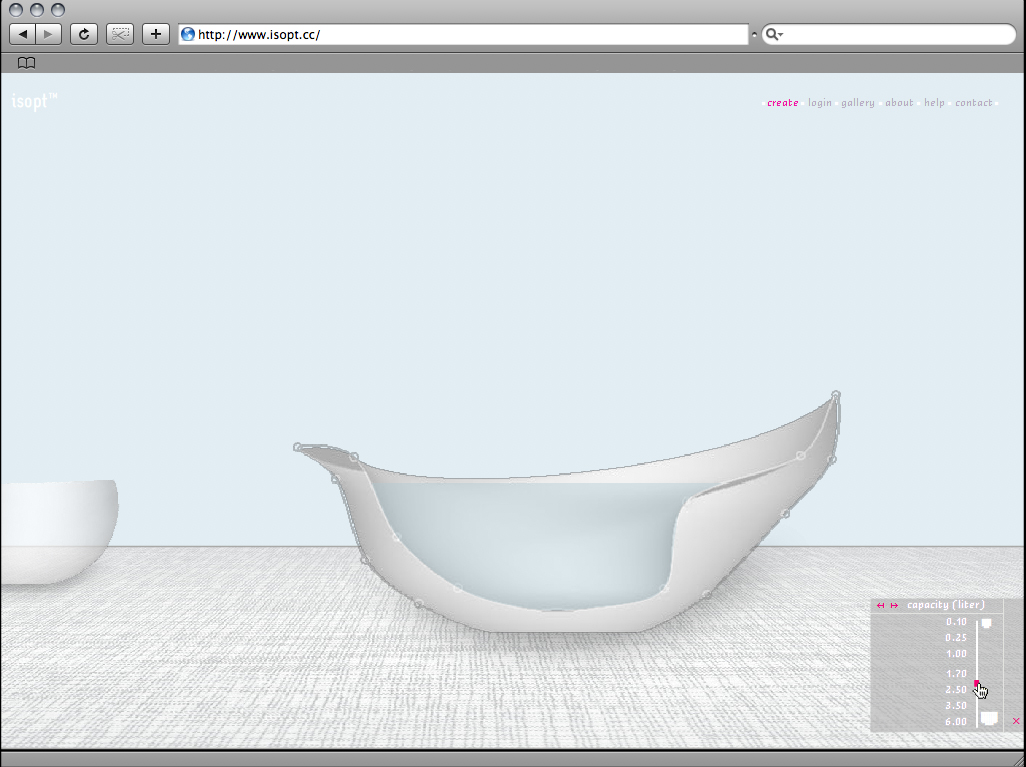
Task: Go forward with the browser forward arrow
Action: (x=48, y=34)
